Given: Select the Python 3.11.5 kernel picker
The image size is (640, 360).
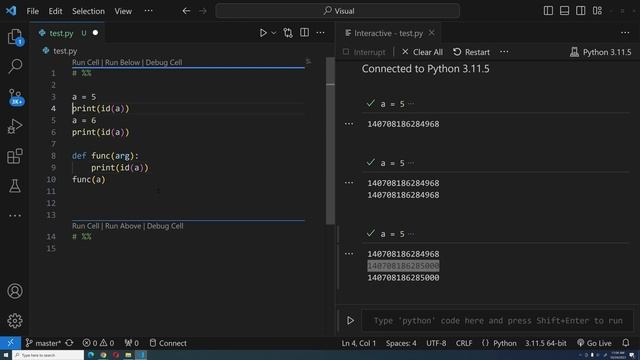Looking at the screenshot, I should [600, 52].
